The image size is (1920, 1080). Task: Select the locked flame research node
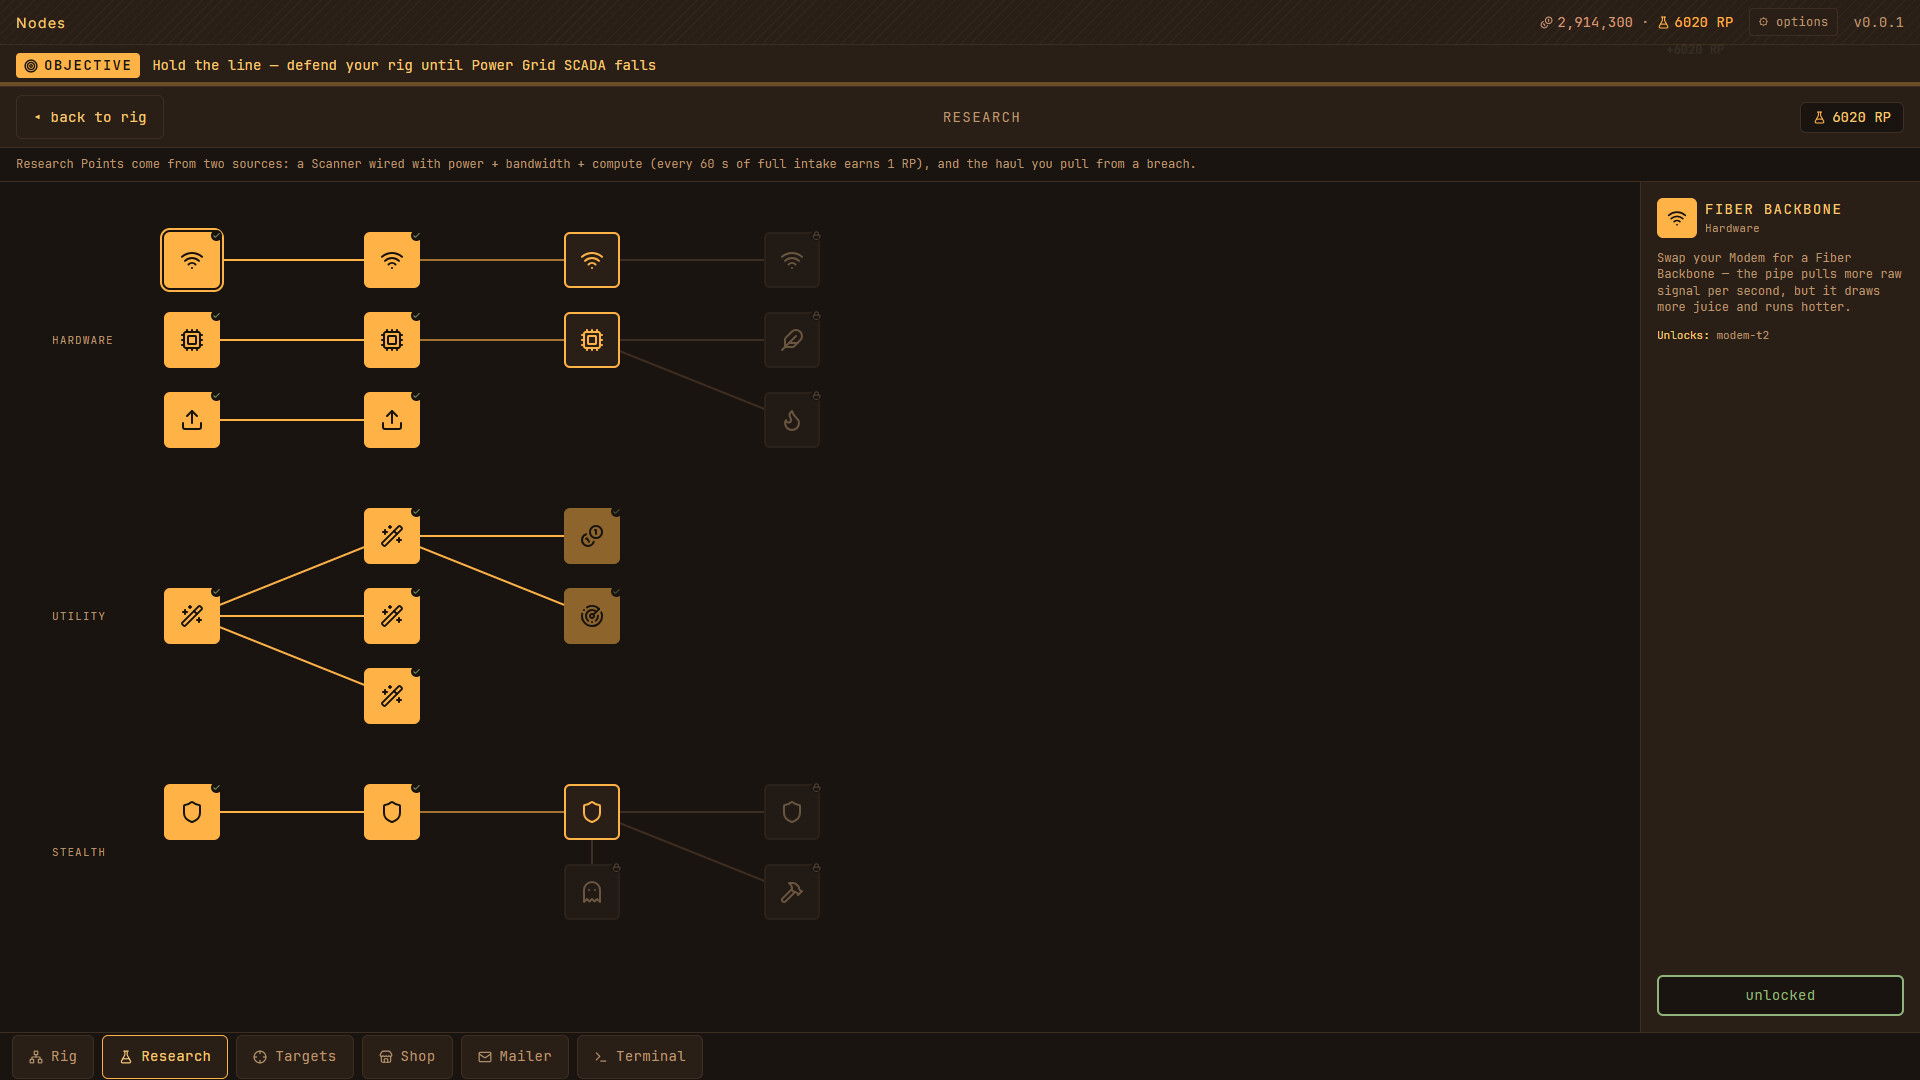(792, 420)
